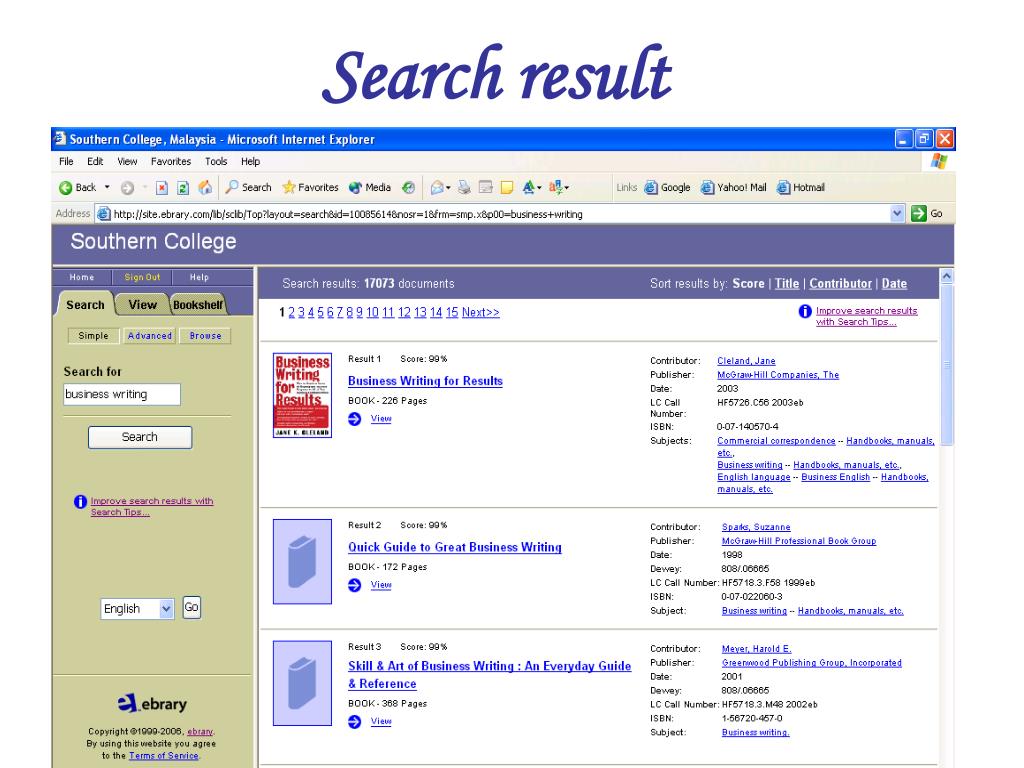Switch to the Bookshelf tab

[198, 305]
